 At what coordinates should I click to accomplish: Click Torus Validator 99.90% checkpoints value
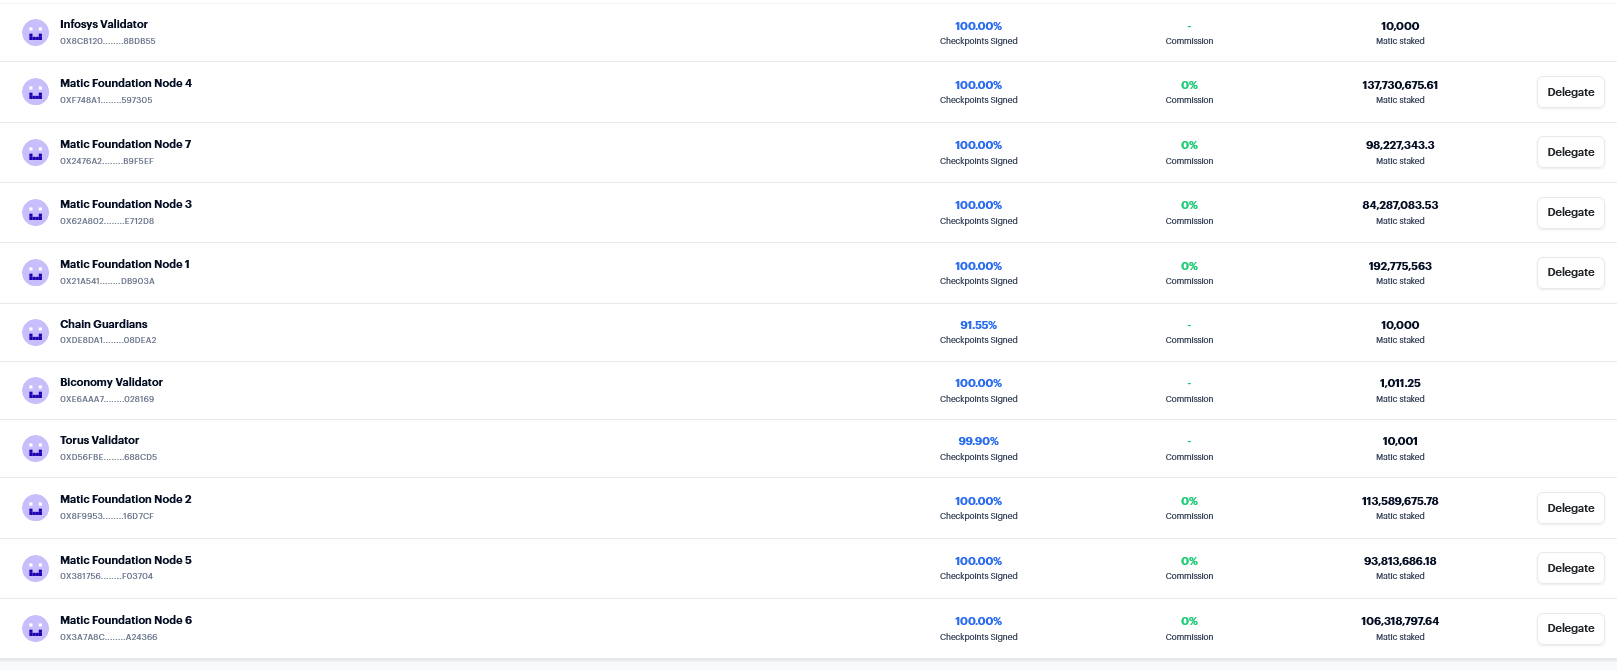(978, 441)
